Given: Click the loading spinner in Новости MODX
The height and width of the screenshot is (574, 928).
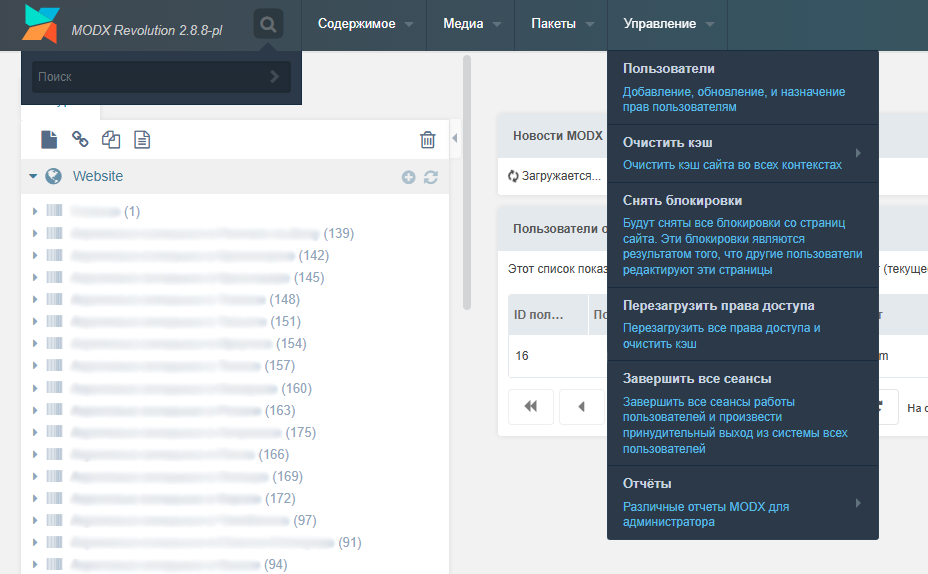Looking at the screenshot, I should click(513, 176).
